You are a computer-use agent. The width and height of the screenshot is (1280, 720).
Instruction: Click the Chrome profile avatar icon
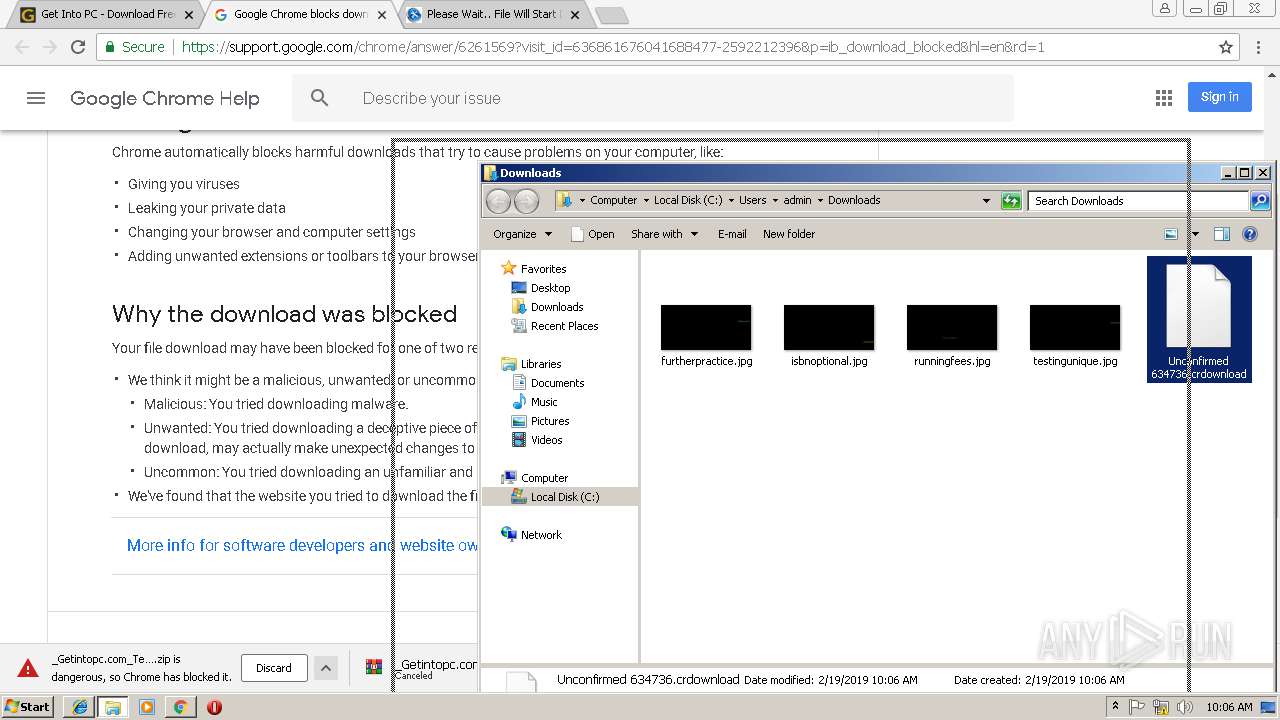point(1165,9)
